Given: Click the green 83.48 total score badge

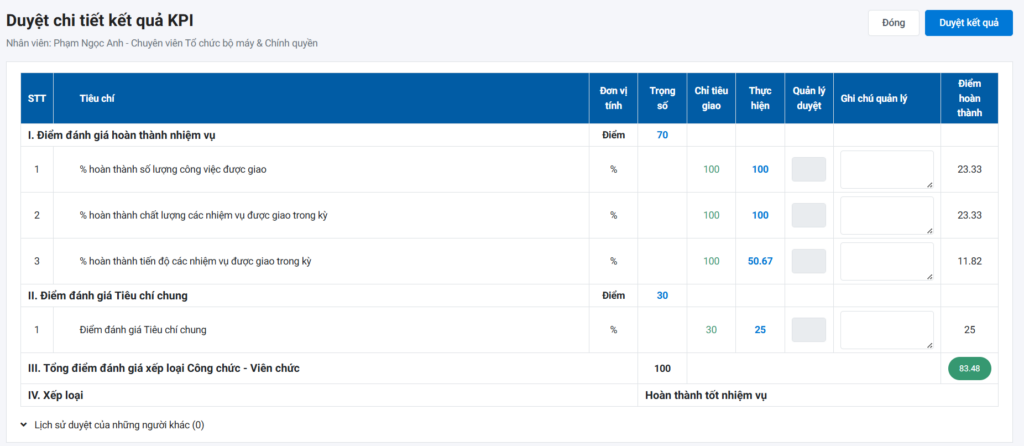Looking at the screenshot, I should pyautogui.click(x=968, y=369).
